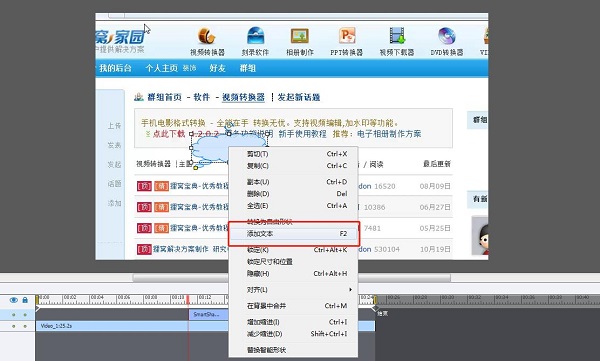Image resolution: width=600 pixels, height=361 pixels.
Task: Click the 05月25日 date cell
Action: point(435,228)
